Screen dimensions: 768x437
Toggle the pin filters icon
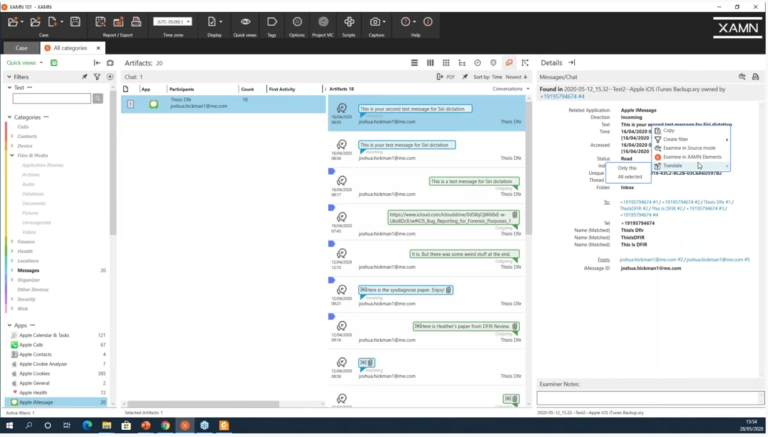point(84,77)
